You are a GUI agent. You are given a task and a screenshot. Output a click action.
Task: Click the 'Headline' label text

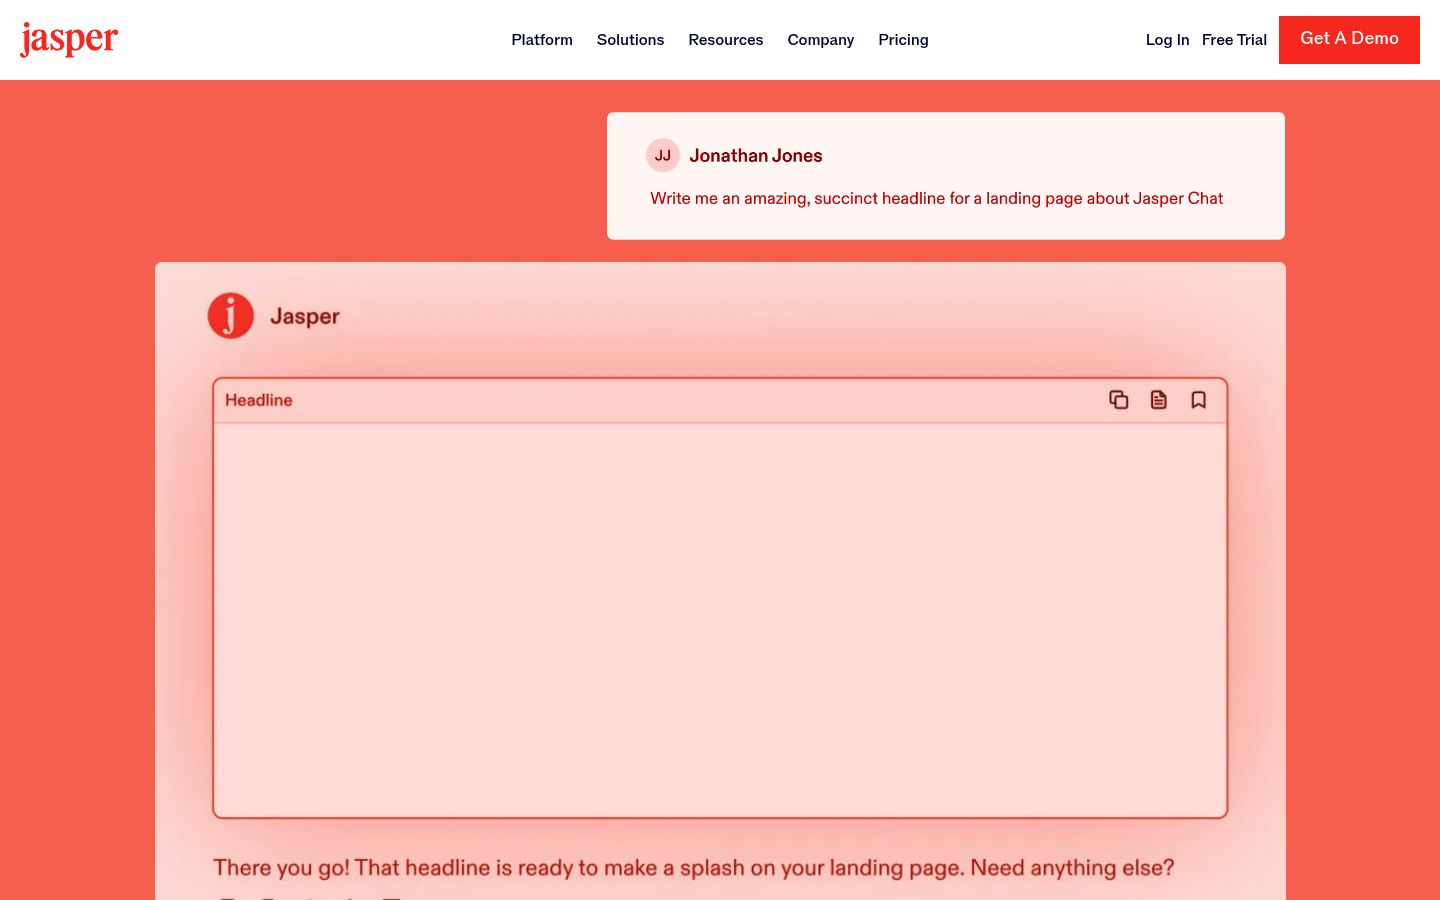click(x=258, y=400)
